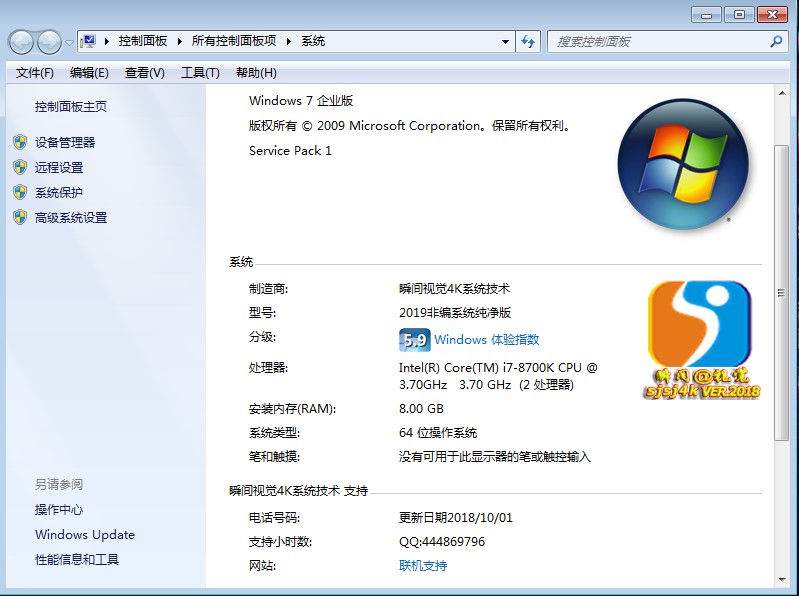799x596 pixels.
Task: Click the refresh button beside address bar
Action: point(528,42)
